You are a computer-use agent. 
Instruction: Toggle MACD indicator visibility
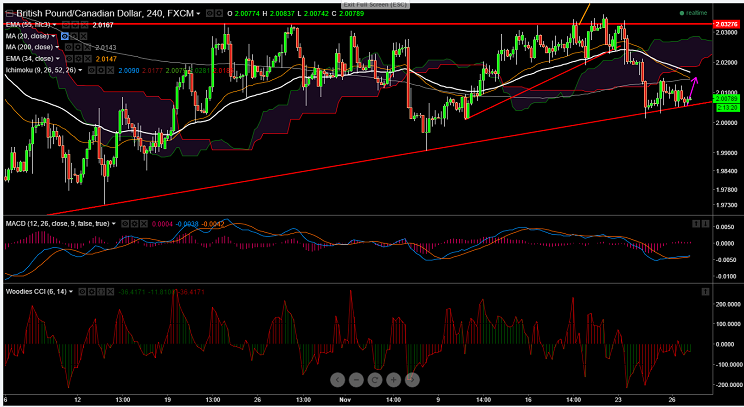(x=125, y=224)
